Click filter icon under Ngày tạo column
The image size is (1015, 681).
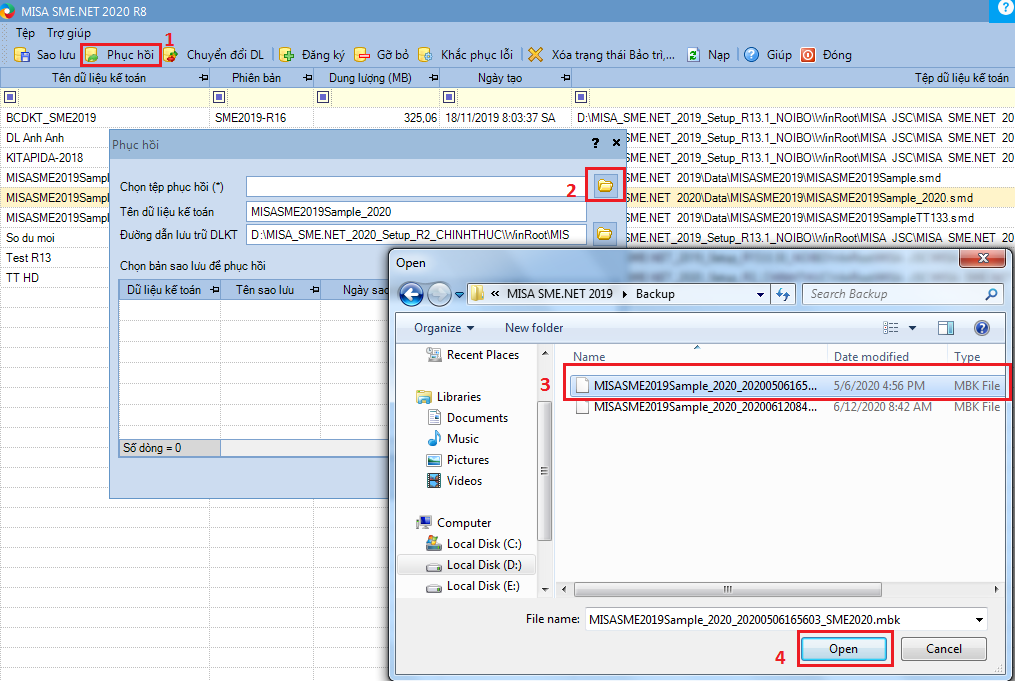(449, 97)
